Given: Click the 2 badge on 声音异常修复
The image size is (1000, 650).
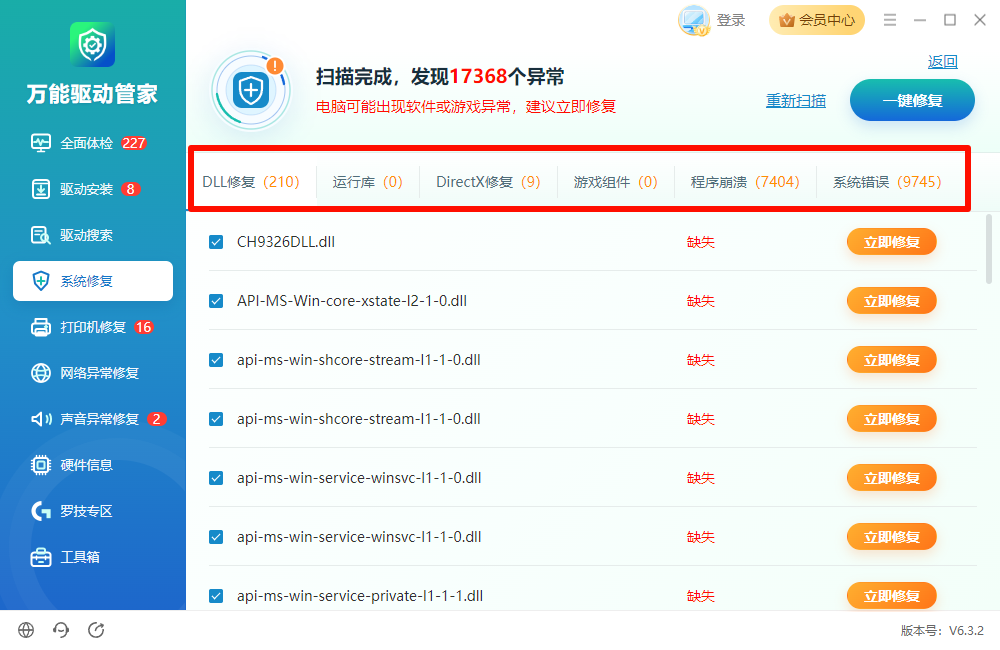Looking at the screenshot, I should point(156,419).
